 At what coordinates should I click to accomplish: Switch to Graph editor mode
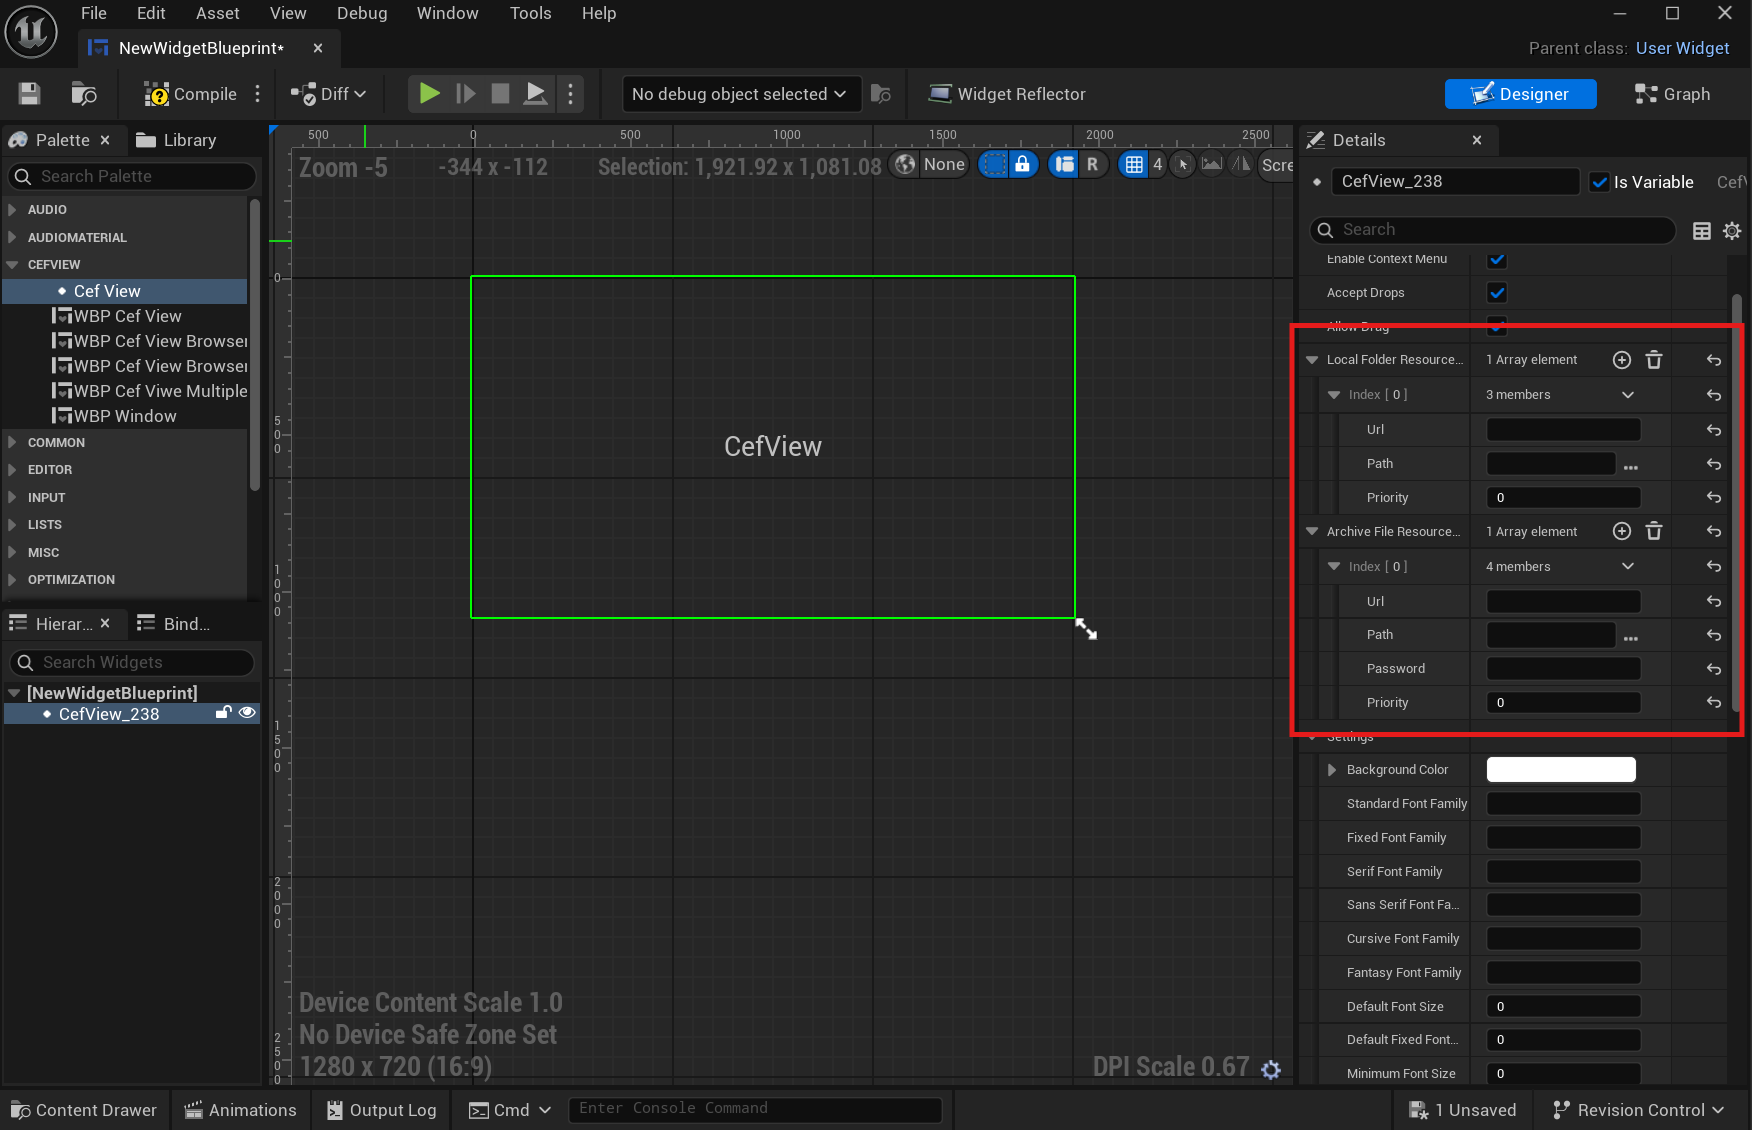[x=1672, y=94]
